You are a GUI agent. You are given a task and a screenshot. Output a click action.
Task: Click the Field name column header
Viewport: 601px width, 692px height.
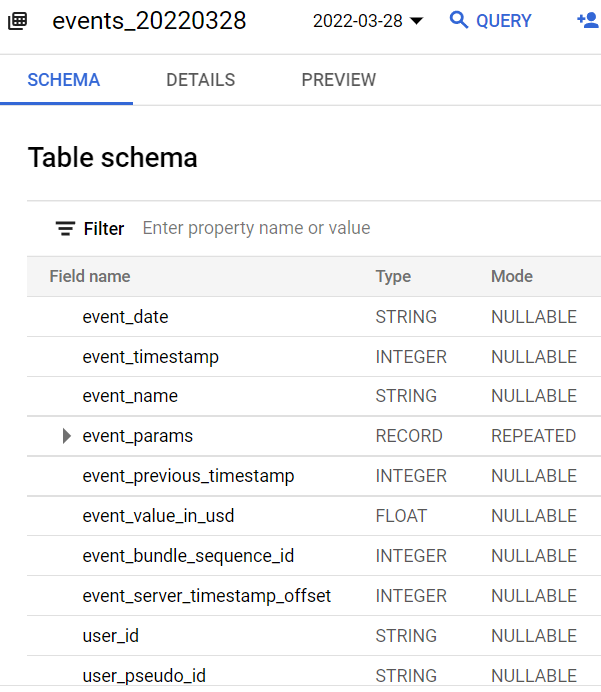point(90,277)
